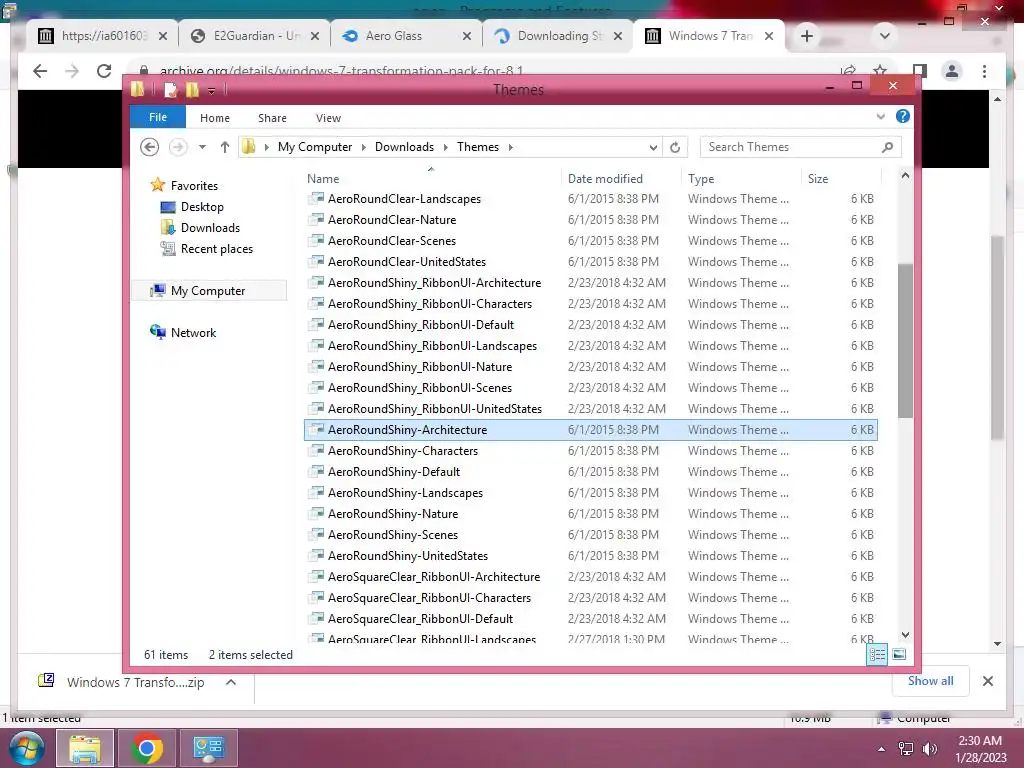Expand the arrow after Downloads breadcrumb

click(445, 148)
